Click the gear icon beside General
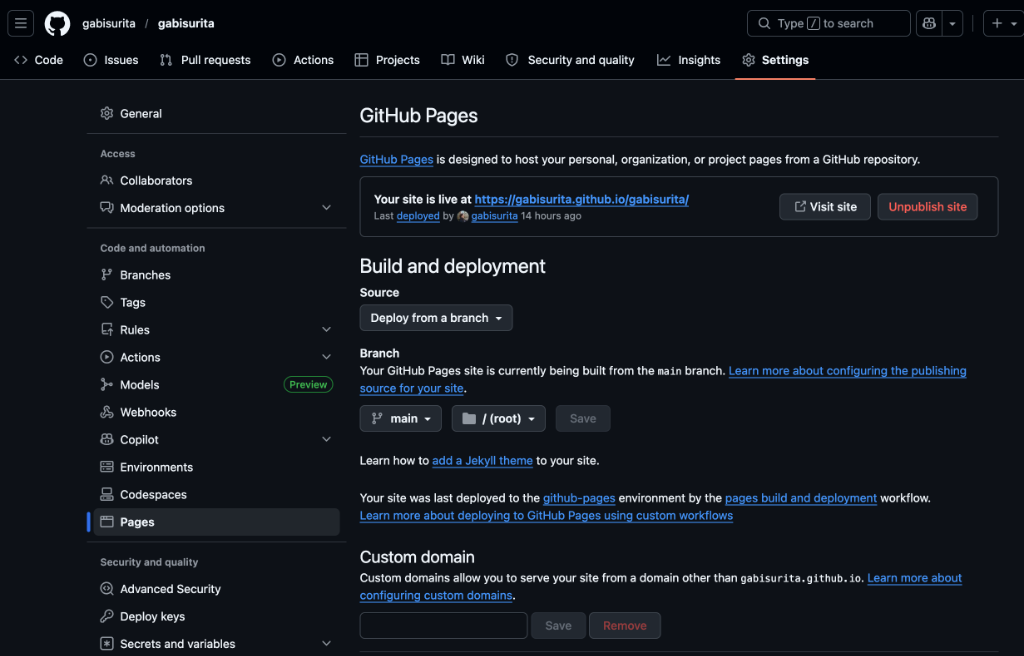Image resolution: width=1024 pixels, height=656 pixels. (x=106, y=113)
